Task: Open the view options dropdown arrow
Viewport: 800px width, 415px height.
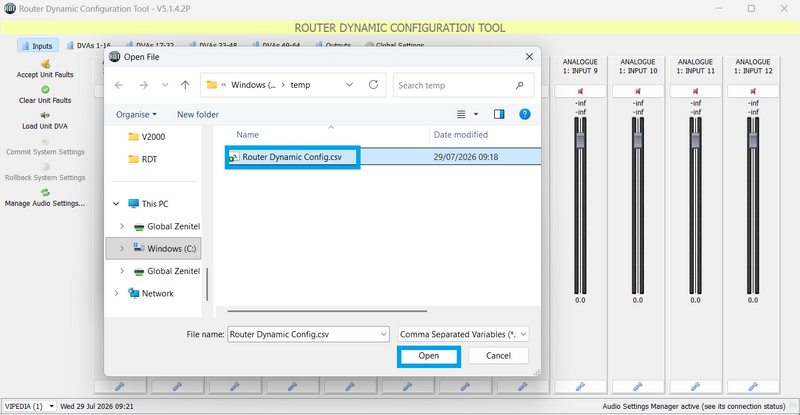Action: [476, 114]
